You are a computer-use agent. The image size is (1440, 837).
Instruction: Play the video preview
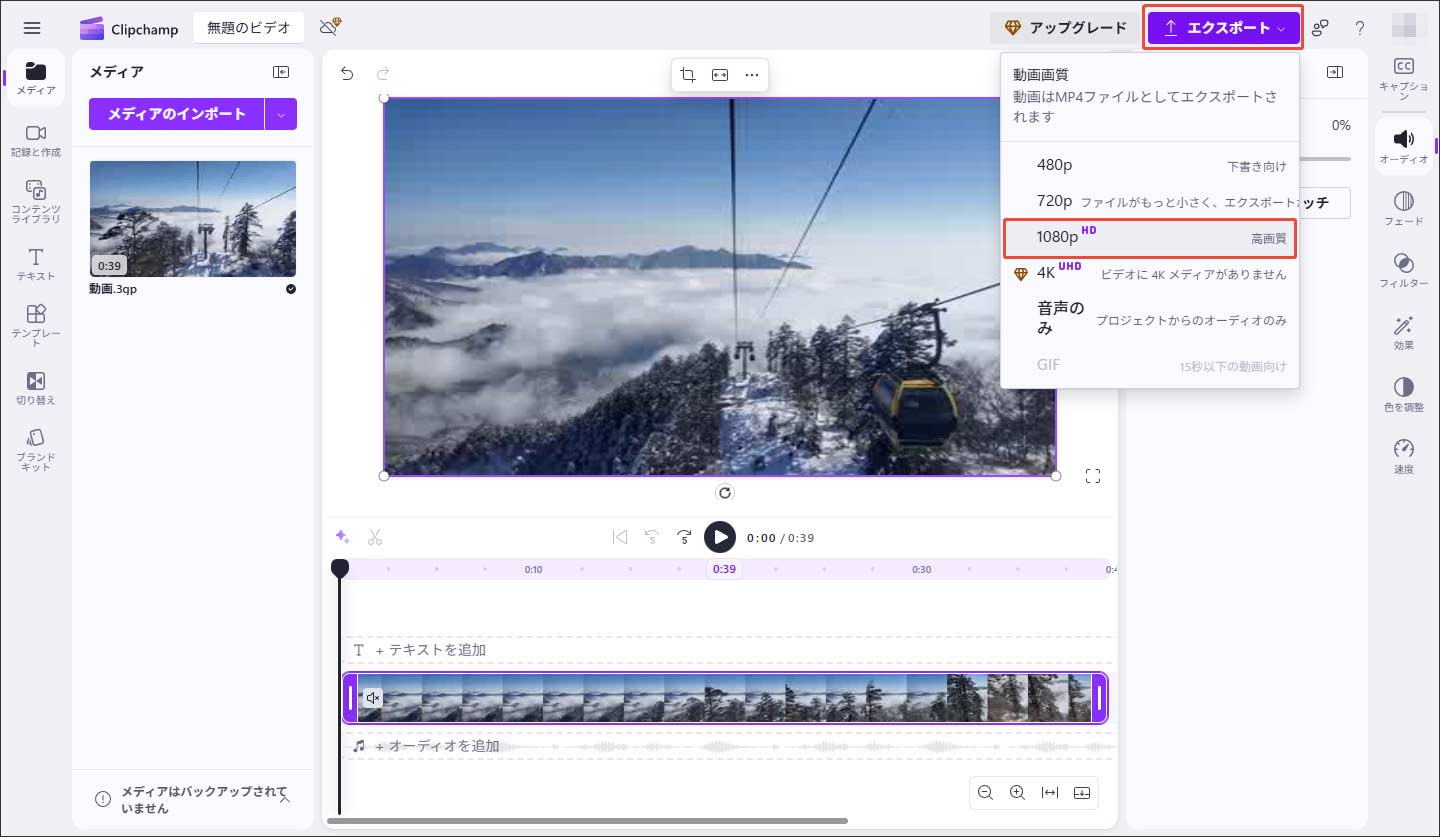click(720, 537)
